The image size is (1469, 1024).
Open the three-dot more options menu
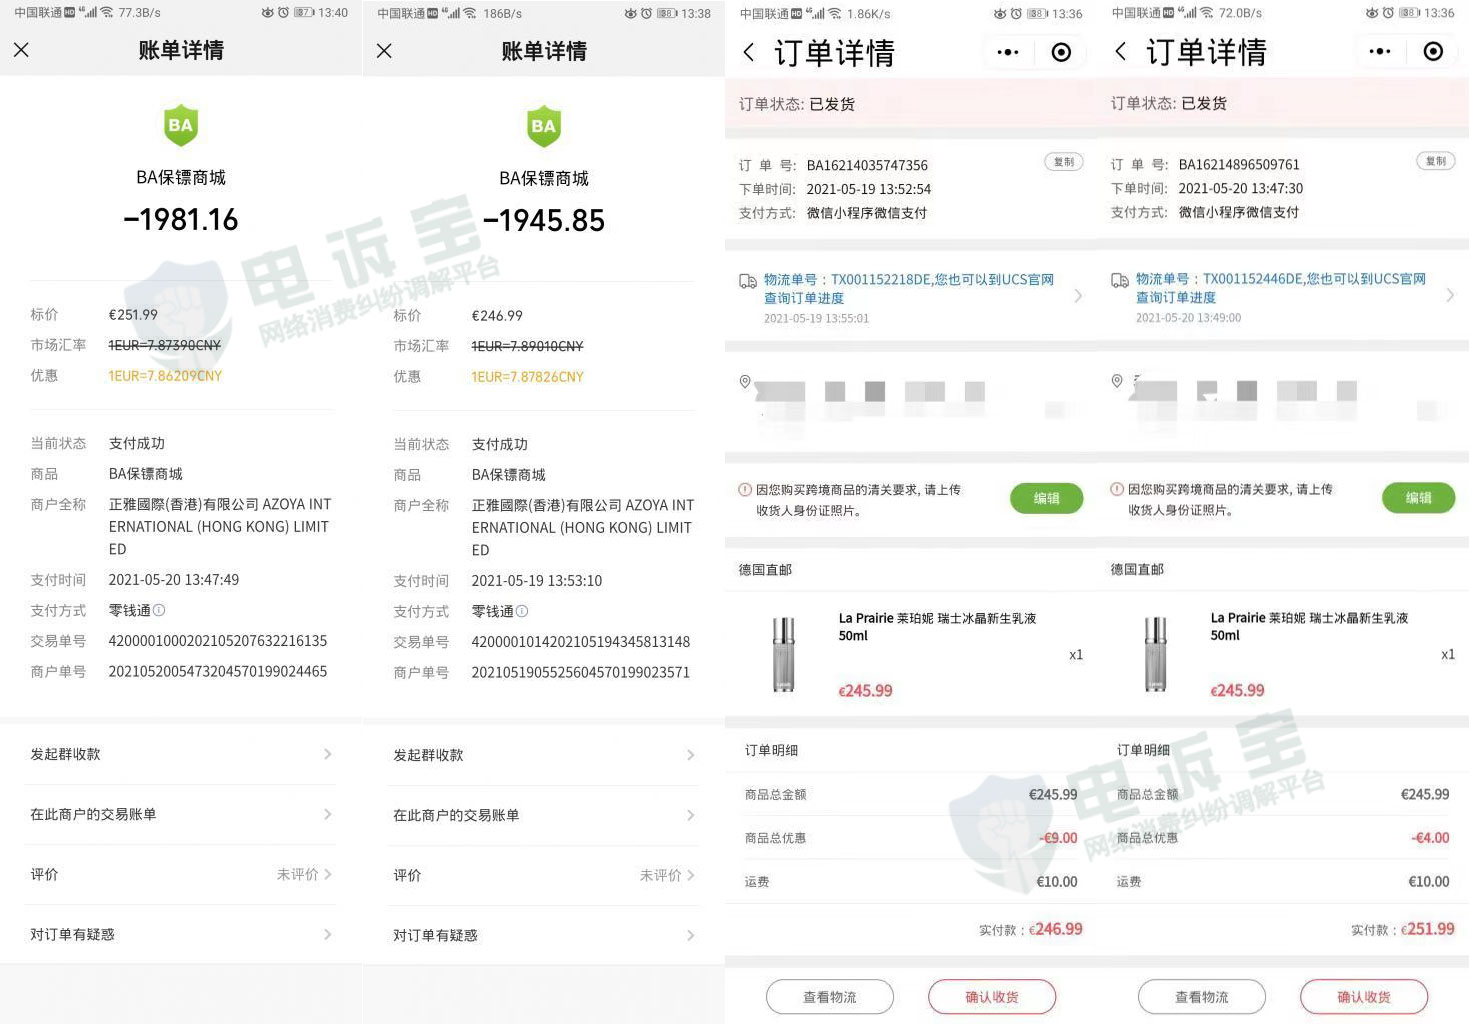click(1007, 51)
